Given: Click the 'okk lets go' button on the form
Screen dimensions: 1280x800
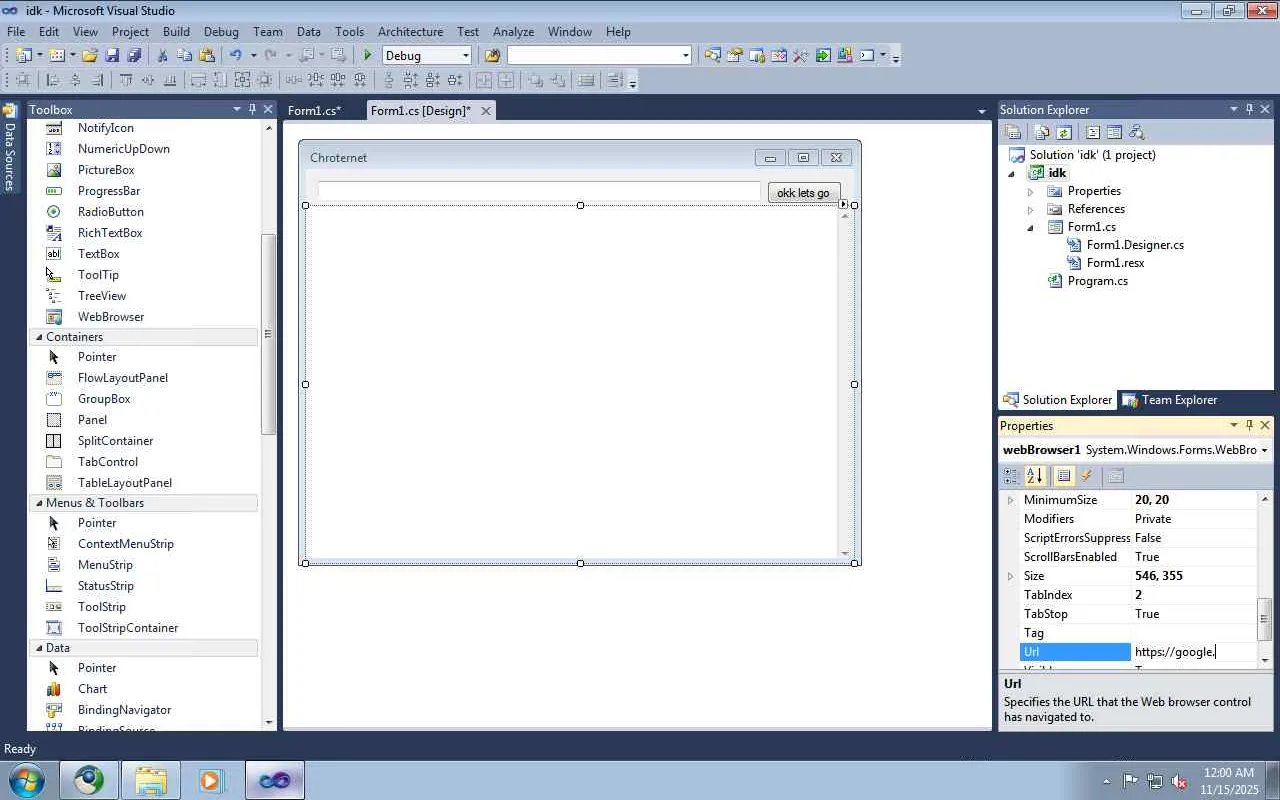Looking at the screenshot, I should [803, 193].
